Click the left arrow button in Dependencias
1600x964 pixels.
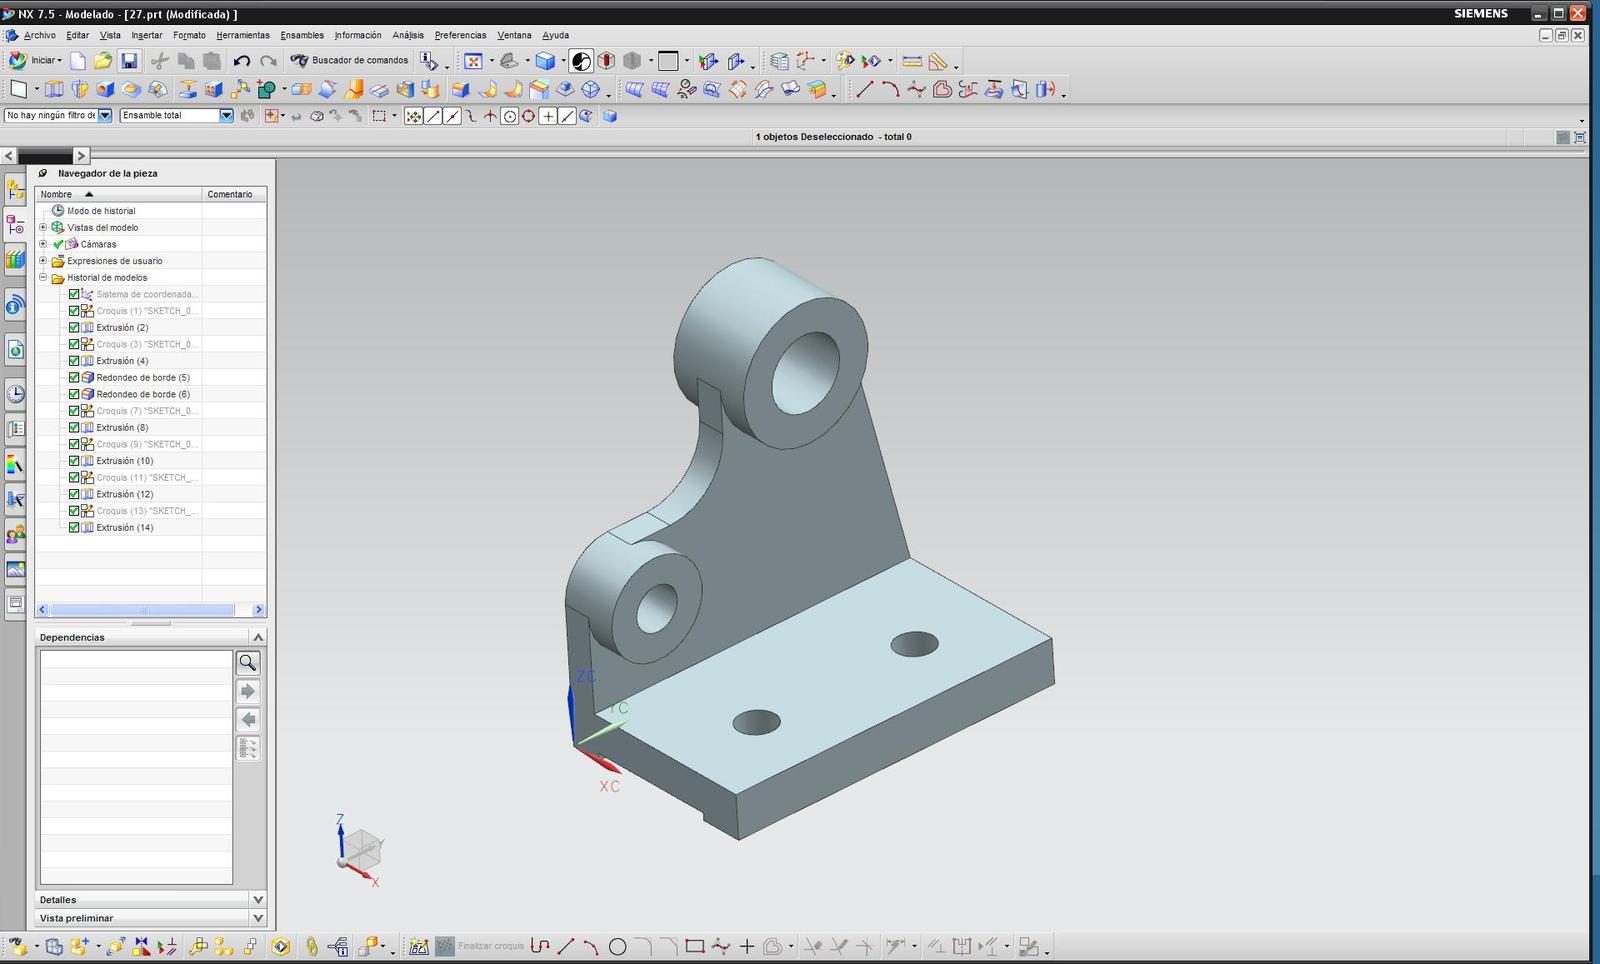[248, 720]
